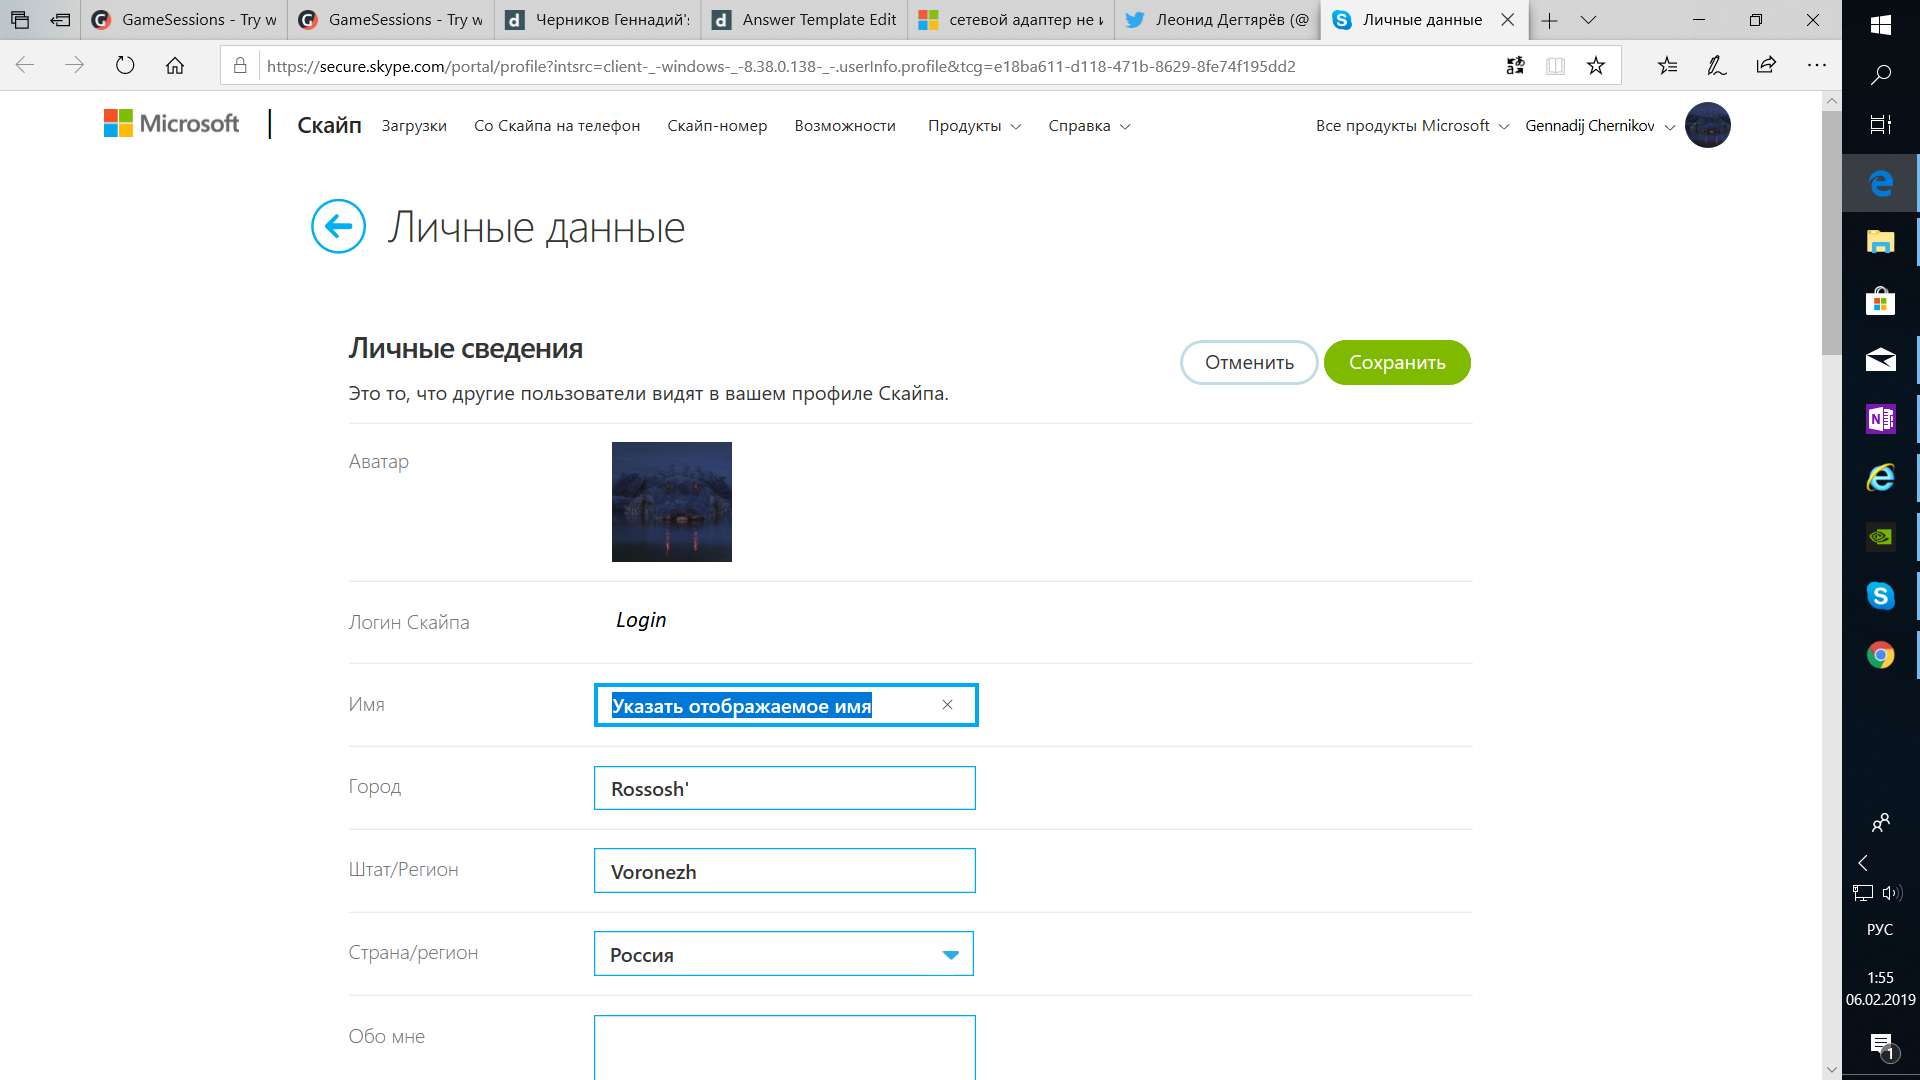The image size is (1920, 1080).
Task: Click the Скайп brand link
Action: click(x=329, y=125)
